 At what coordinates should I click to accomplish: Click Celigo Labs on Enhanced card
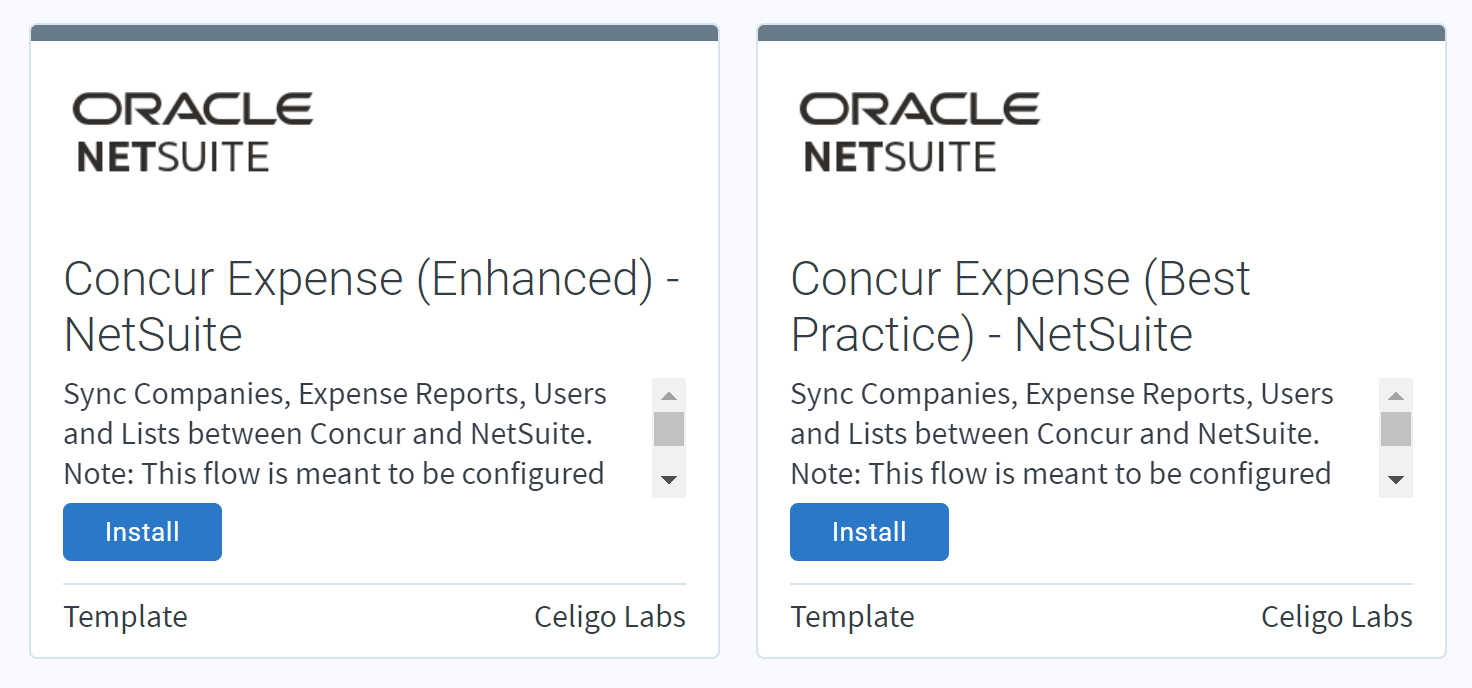pyautogui.click(x=610, y=617)
